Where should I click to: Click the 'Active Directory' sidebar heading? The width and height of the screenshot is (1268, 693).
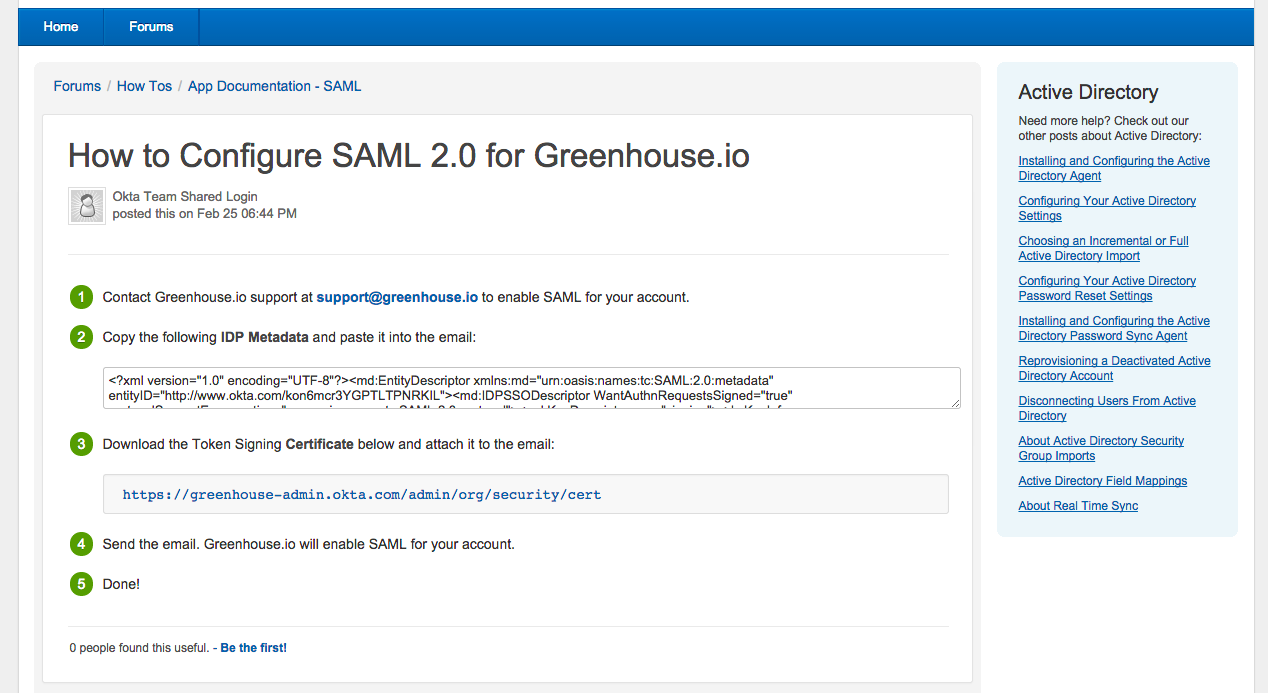(1088, 92)
